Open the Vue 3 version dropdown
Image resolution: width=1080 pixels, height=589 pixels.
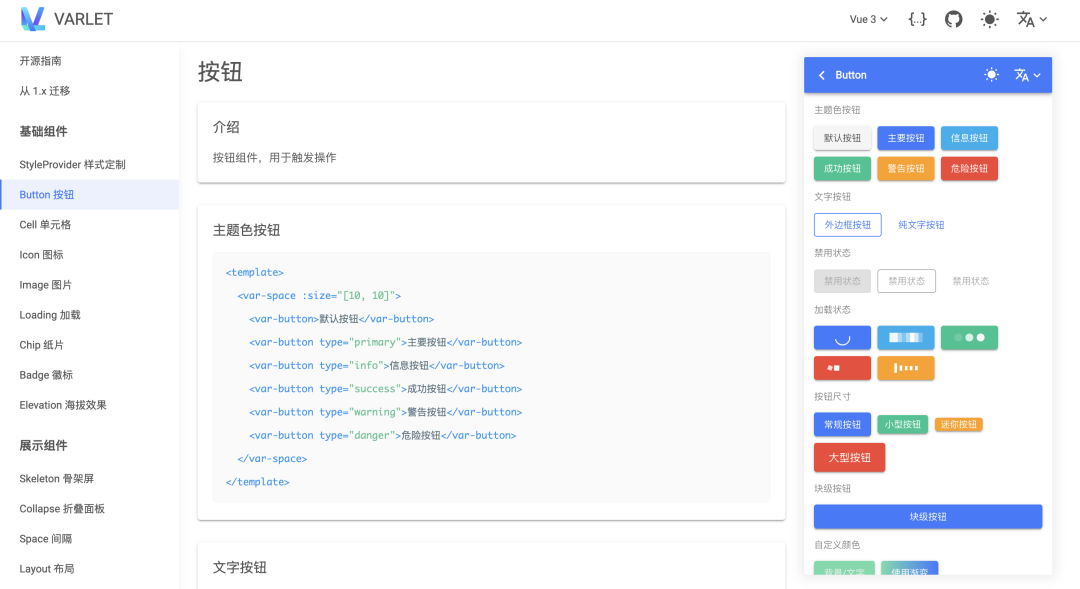pos(868,19)
